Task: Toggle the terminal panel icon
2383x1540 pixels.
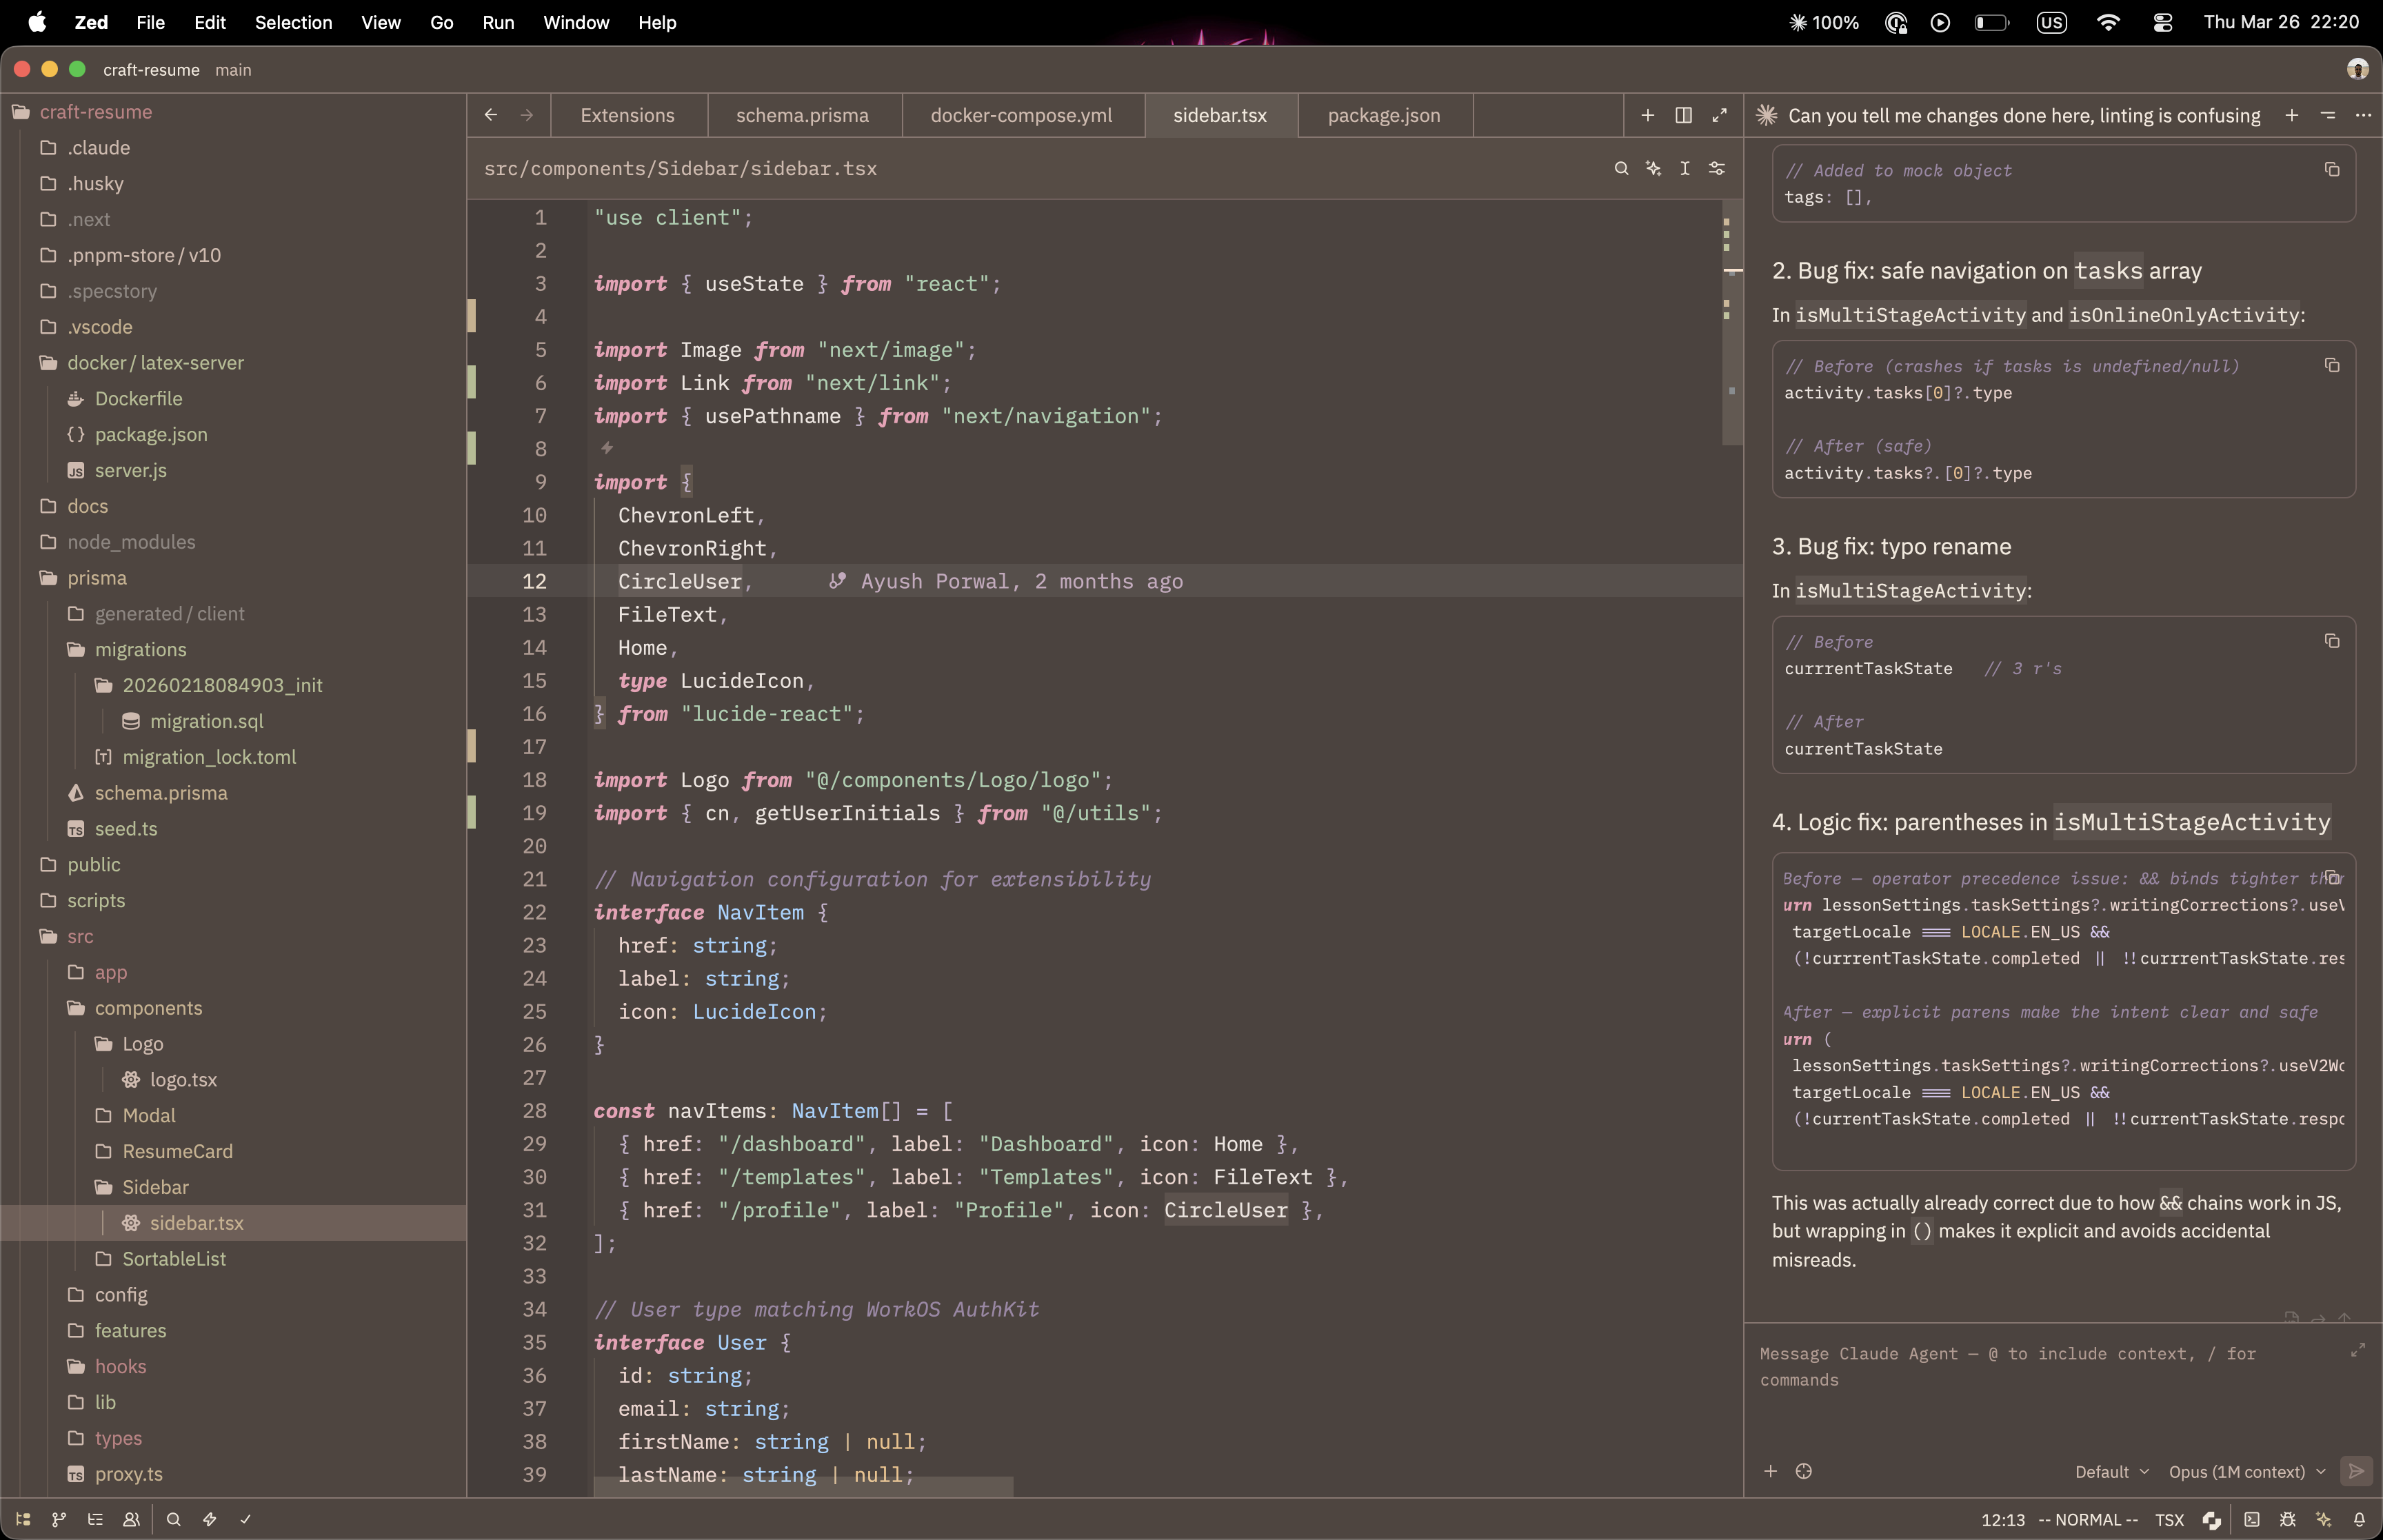Action: (x=2251, y=1519)
